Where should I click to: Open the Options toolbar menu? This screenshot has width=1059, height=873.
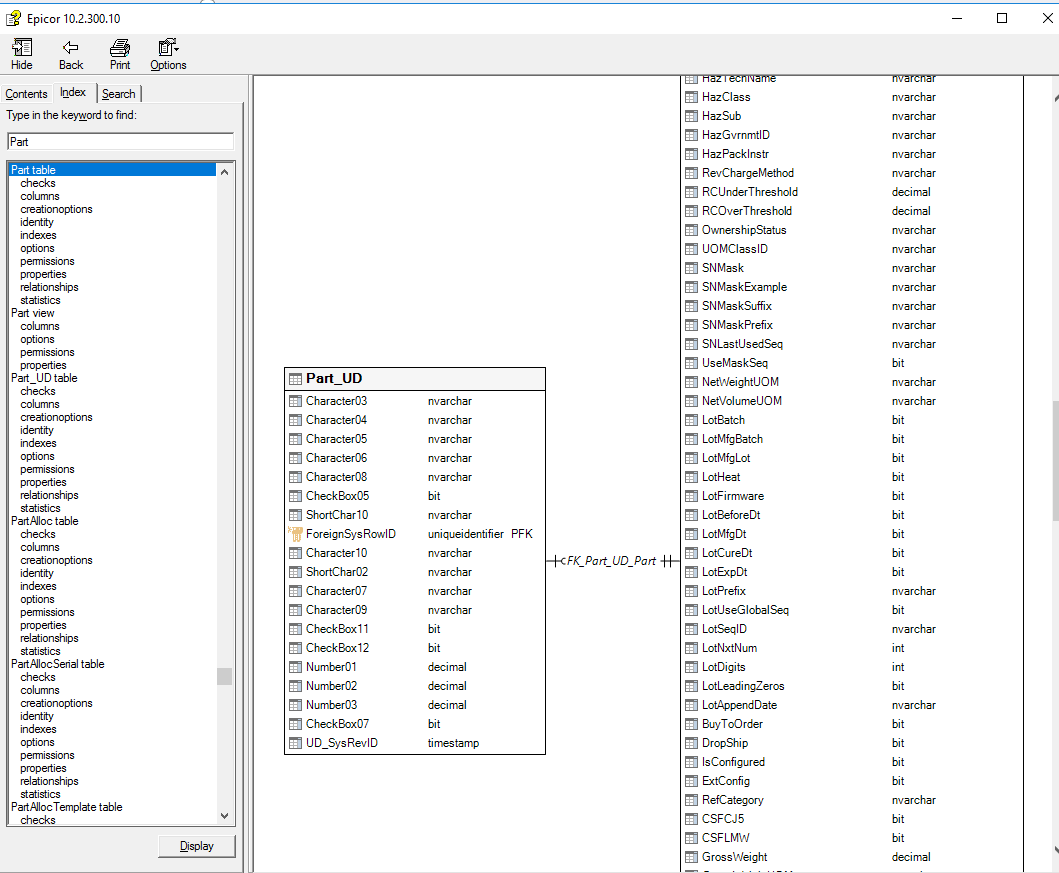coord(168,54)
